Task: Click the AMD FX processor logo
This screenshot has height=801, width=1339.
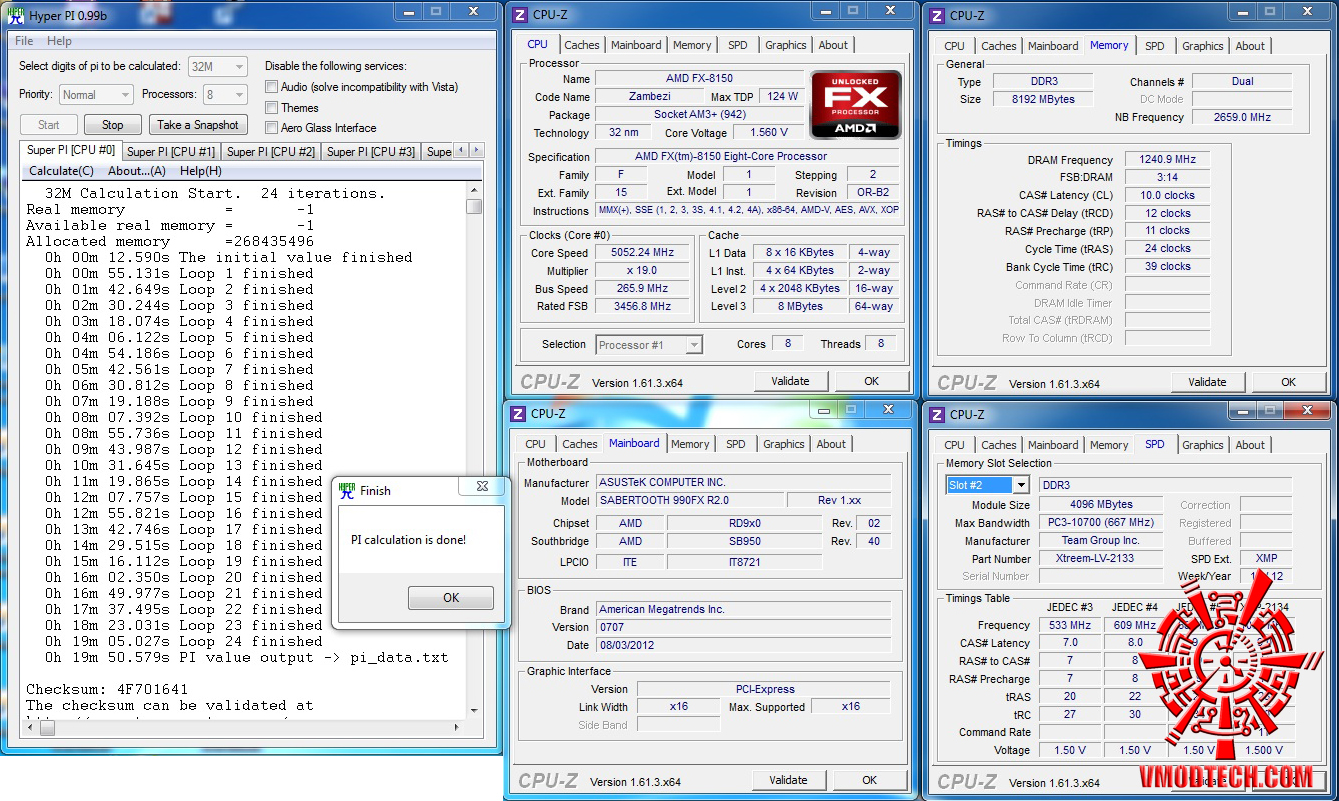Action: [855, 104]
